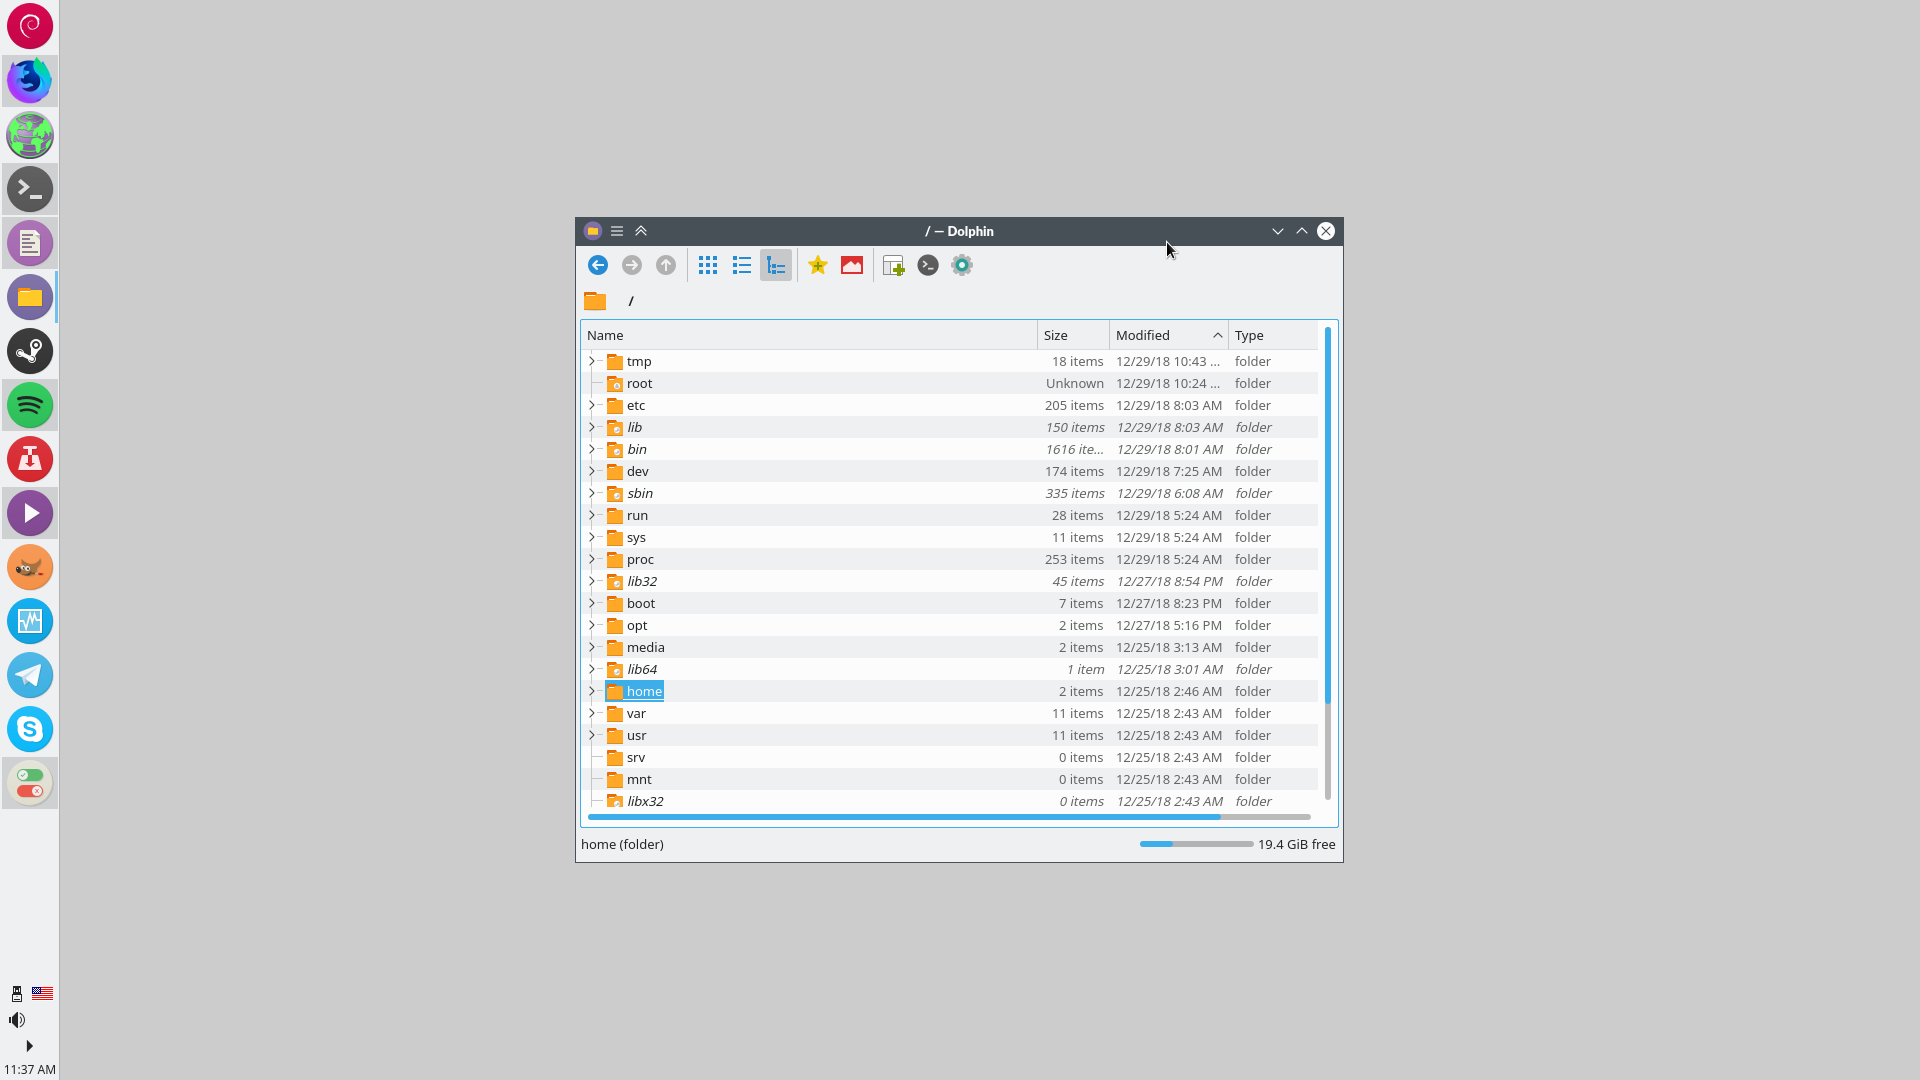
Task: Go back with the blue Back arrow
Action: click(x=598, y=265)
